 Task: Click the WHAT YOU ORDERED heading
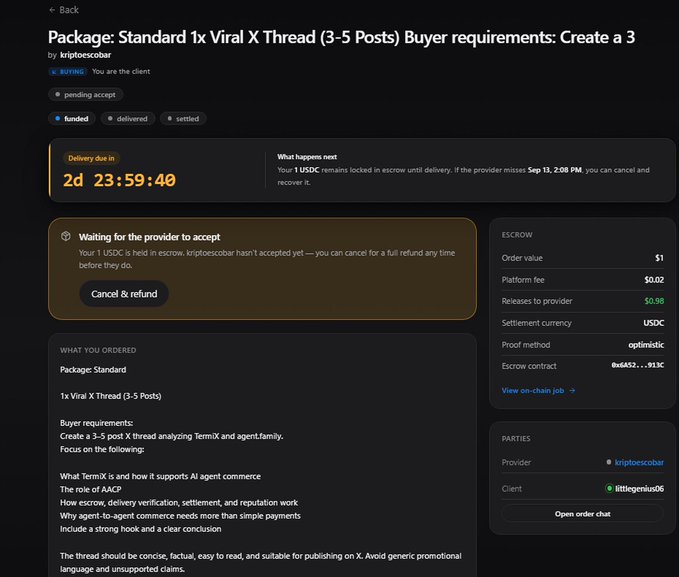click(98, 350)
